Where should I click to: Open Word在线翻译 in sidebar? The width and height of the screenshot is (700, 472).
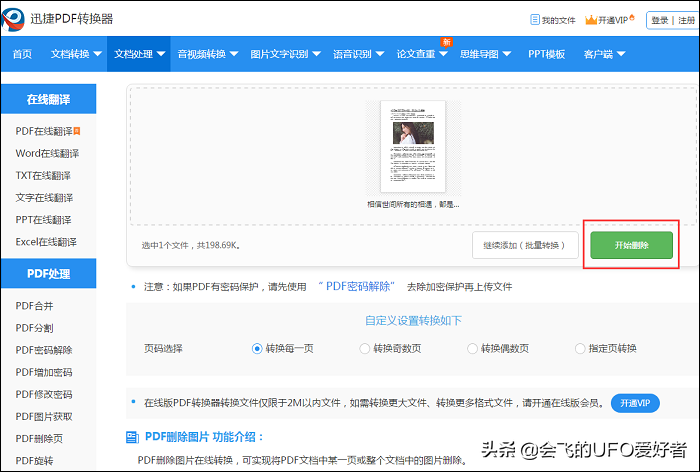tap(47, 153)
